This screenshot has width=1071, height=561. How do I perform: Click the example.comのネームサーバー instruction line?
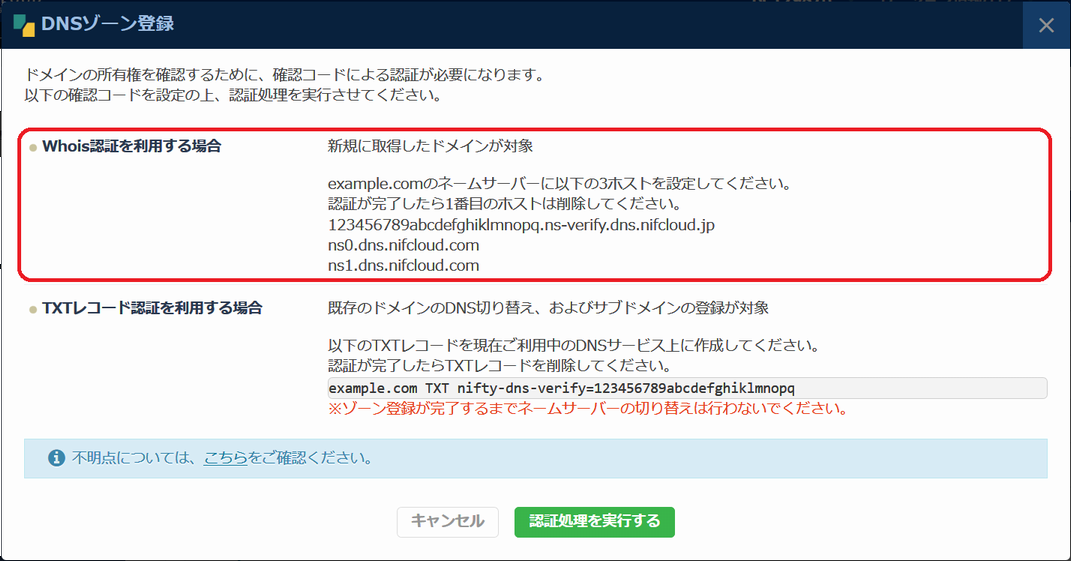pyautogui.click(x=559, y=184)
